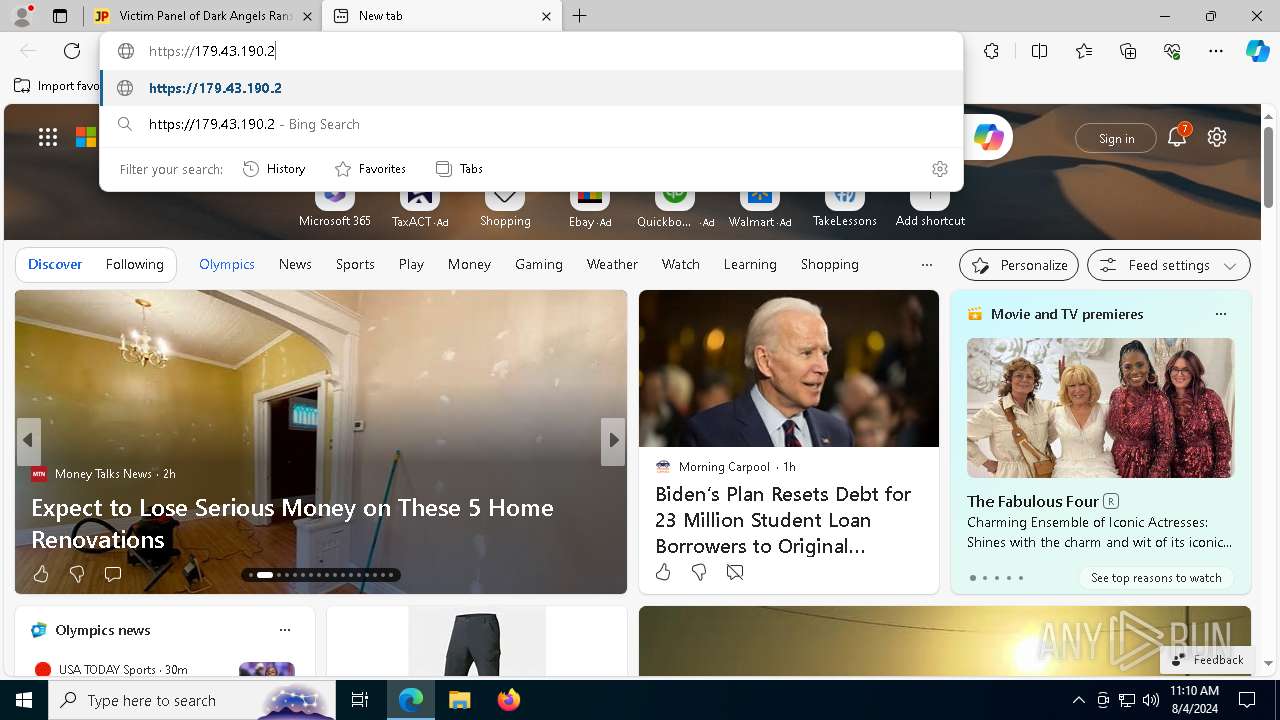Open Favorites star icon in toolbar
The image size is (1280, 720).
pyautogui.click(x=1084, y=51)
